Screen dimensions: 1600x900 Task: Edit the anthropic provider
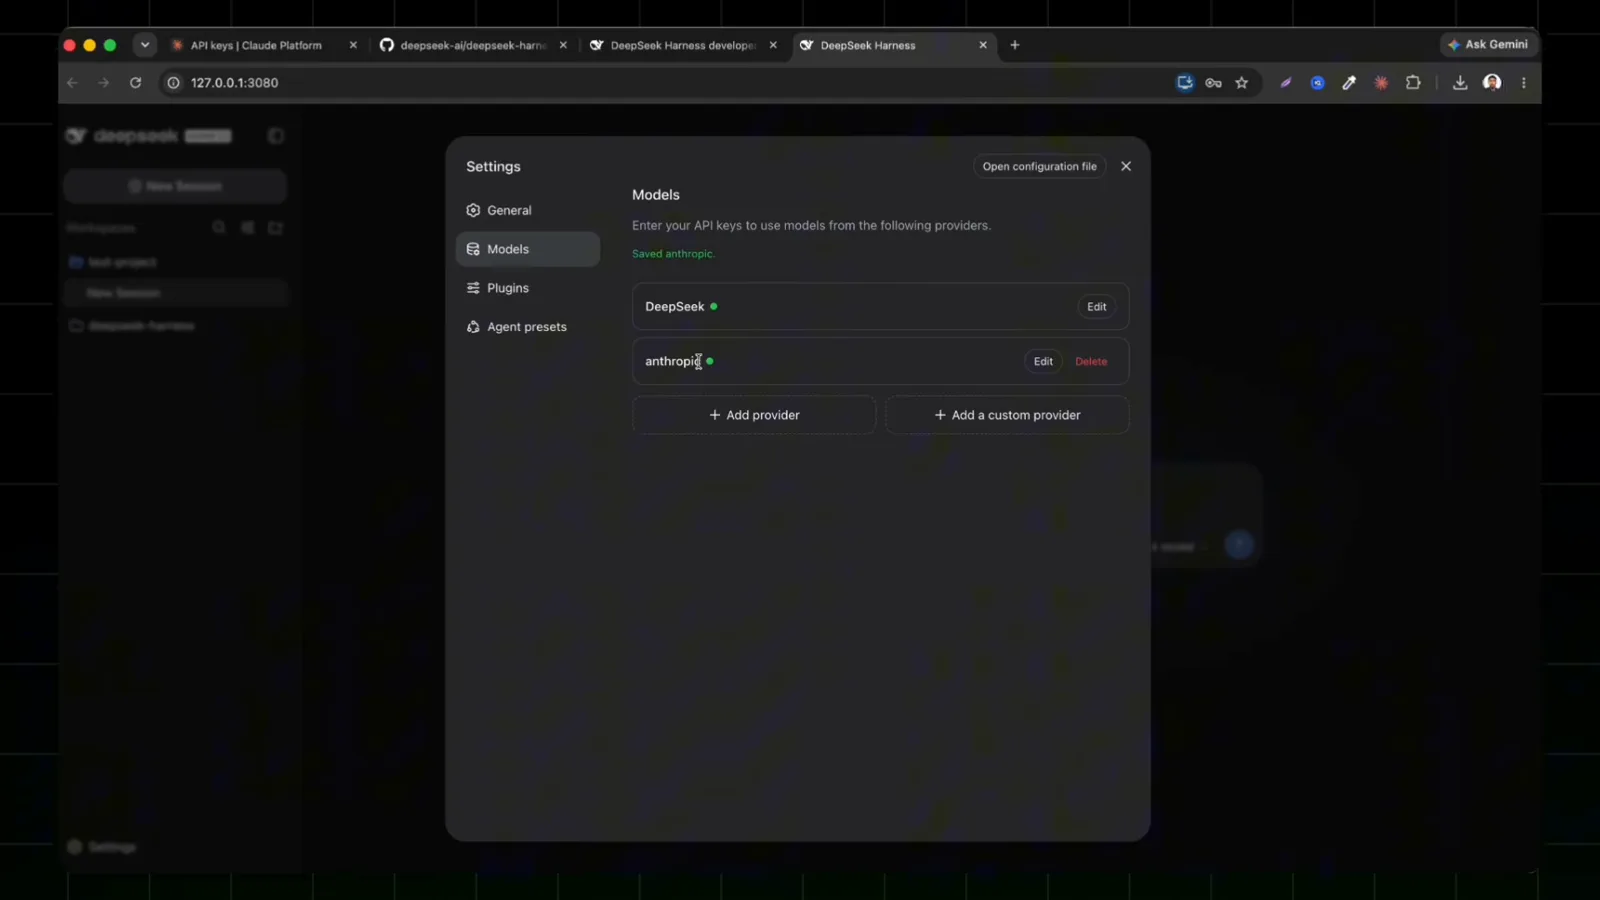coord(1043,361)
